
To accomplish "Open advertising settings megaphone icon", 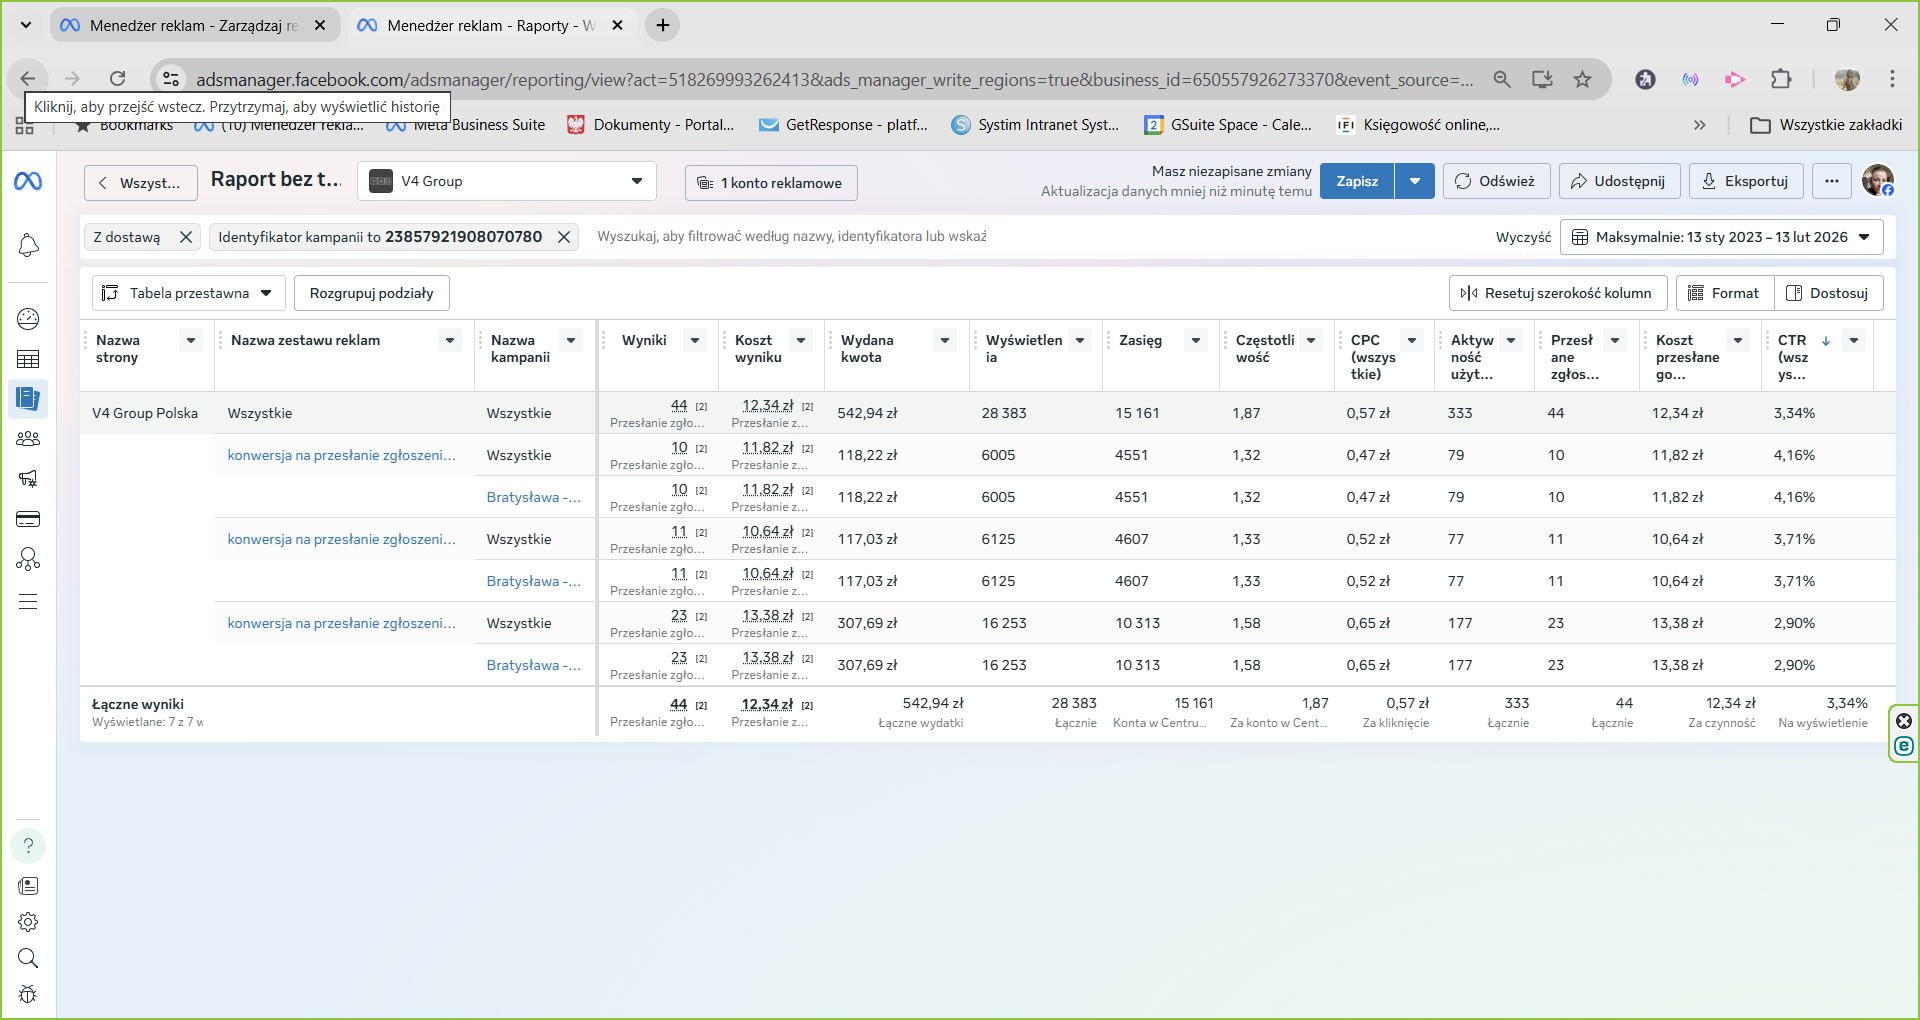I will [x=28, y=479].
